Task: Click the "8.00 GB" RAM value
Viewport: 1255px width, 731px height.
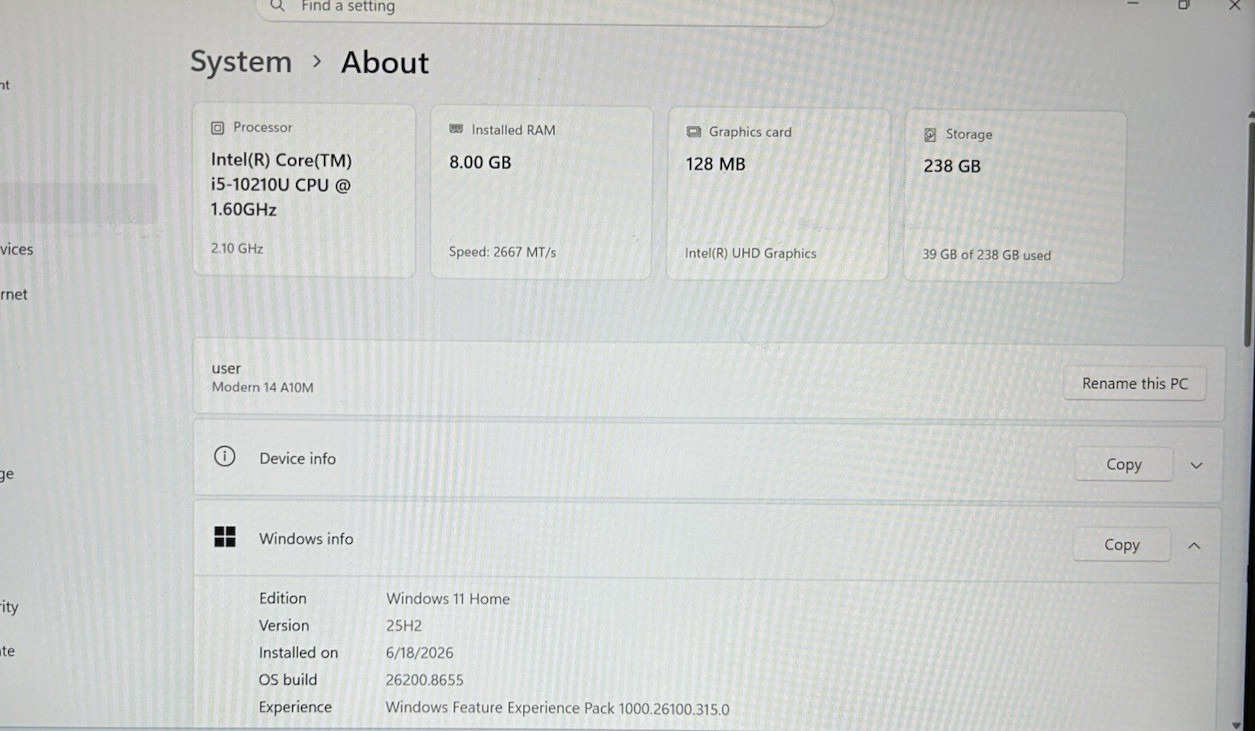Action: pos(480,162)
